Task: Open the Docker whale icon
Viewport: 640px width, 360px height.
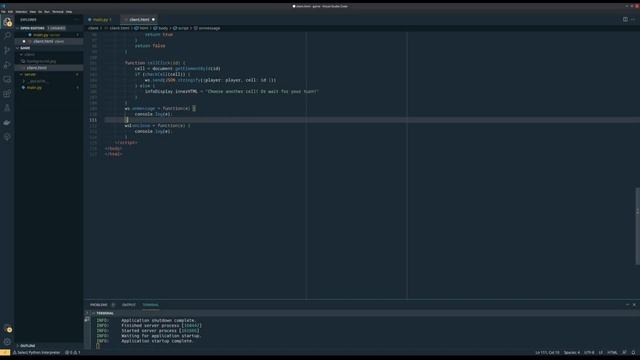Action: (x=7, y=122)
